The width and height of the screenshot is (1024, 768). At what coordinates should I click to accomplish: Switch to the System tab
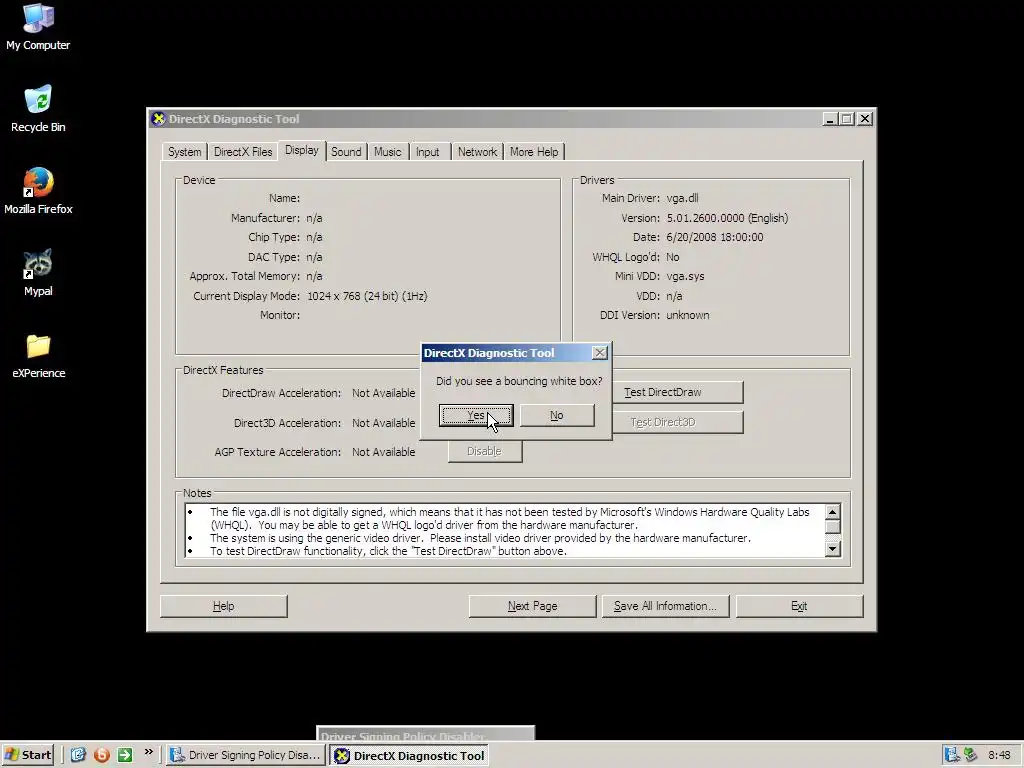click(x=184, y=152)
